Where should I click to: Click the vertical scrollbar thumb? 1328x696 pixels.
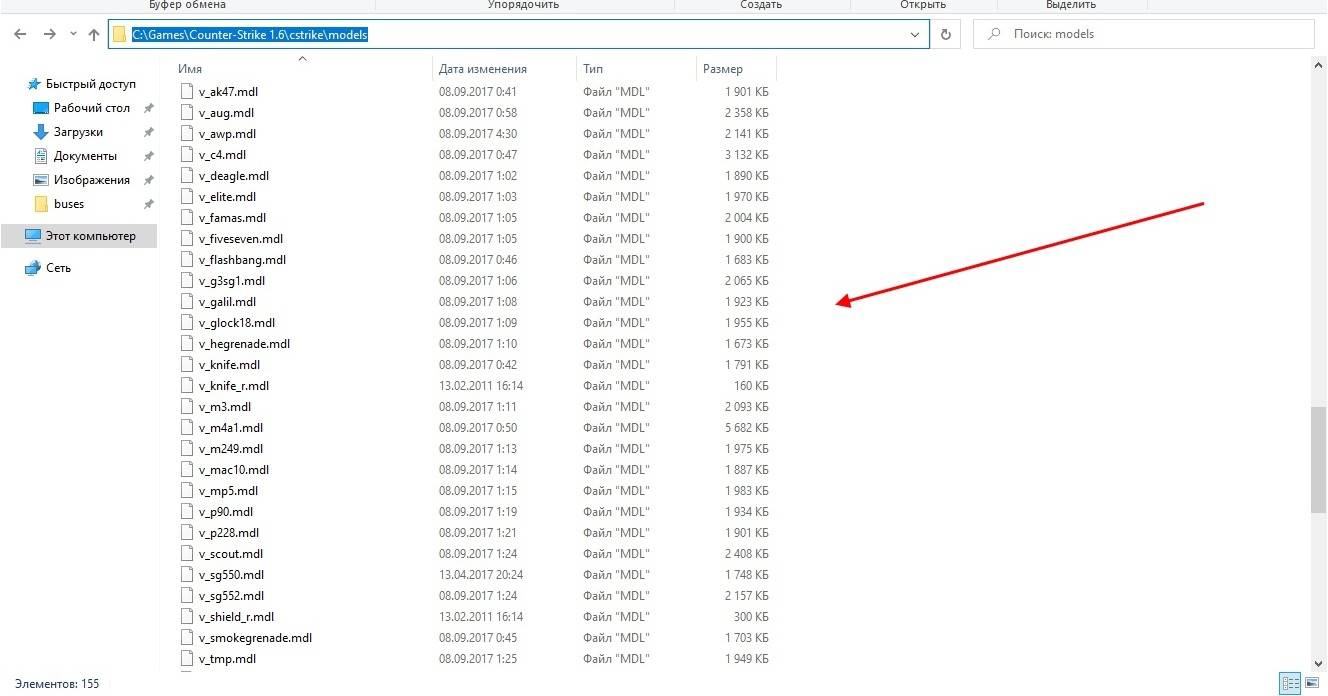click(x=1318, y=460)
